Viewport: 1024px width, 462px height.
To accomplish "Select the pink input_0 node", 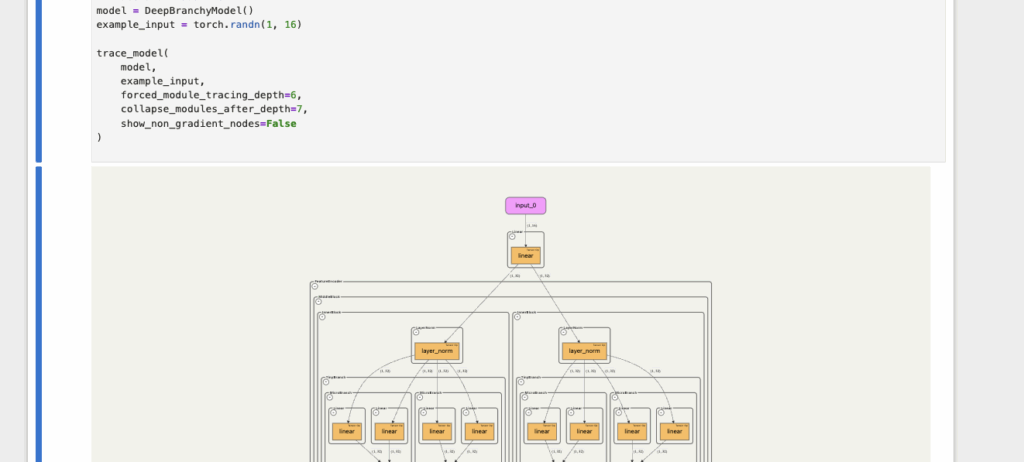I will [525, 206].
